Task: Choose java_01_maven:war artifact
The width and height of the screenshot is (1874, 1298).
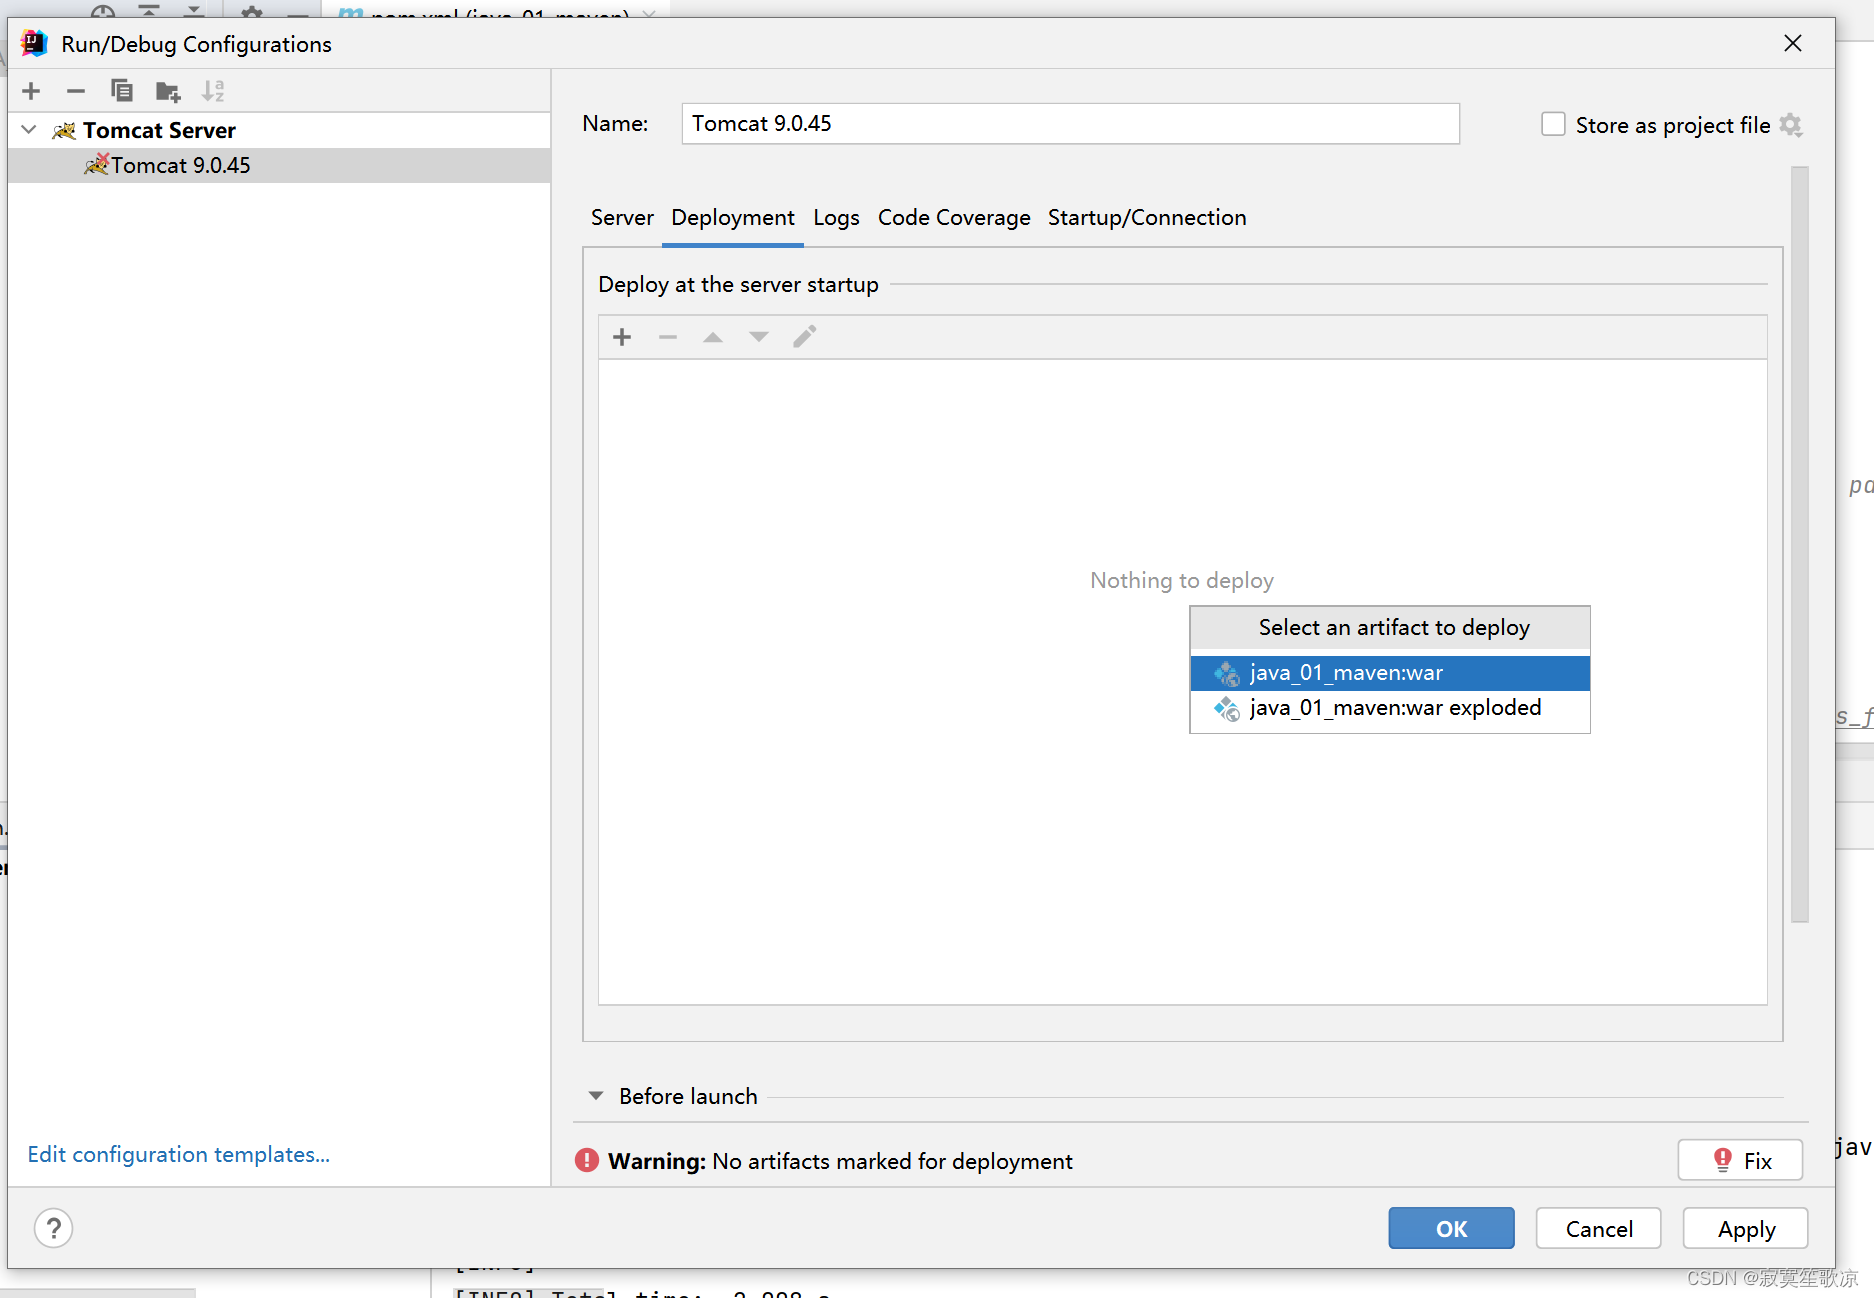Action: pos(1390,673)
